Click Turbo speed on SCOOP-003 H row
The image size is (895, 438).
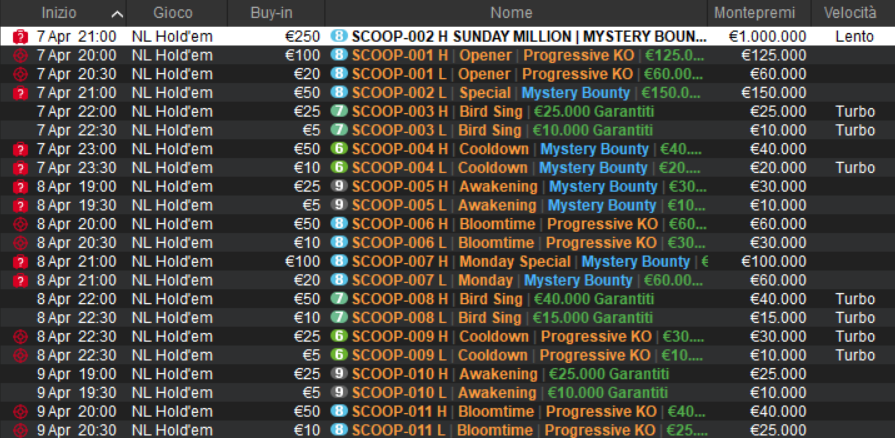point(855,112)
